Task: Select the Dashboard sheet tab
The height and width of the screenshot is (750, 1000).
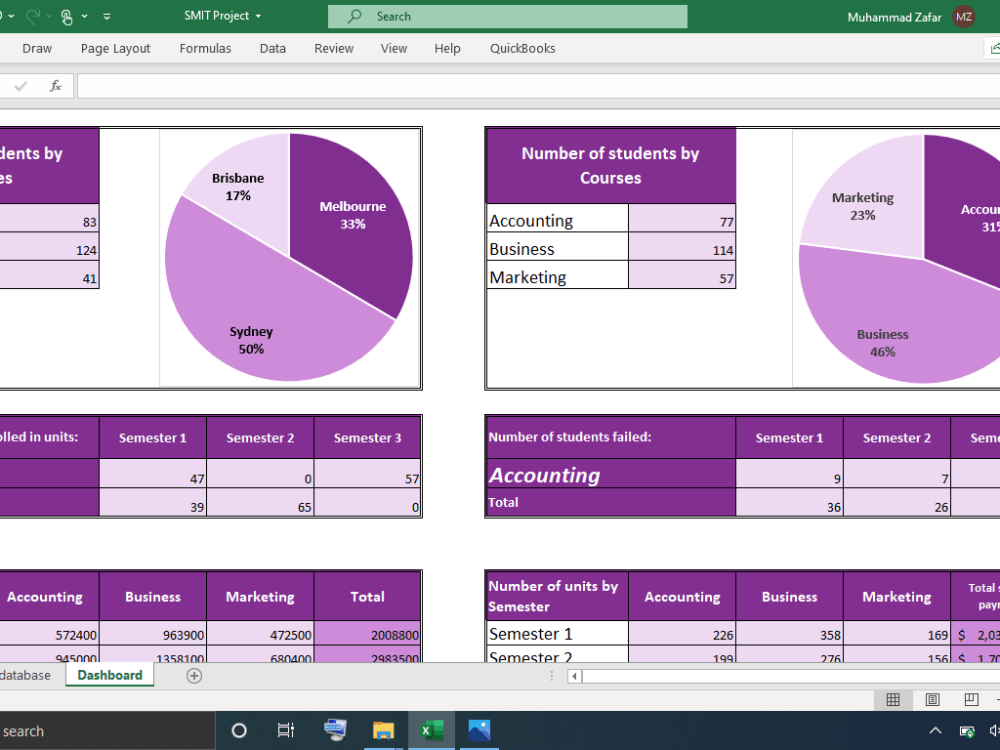Action: pyautogui.click(x=110, y=675)
